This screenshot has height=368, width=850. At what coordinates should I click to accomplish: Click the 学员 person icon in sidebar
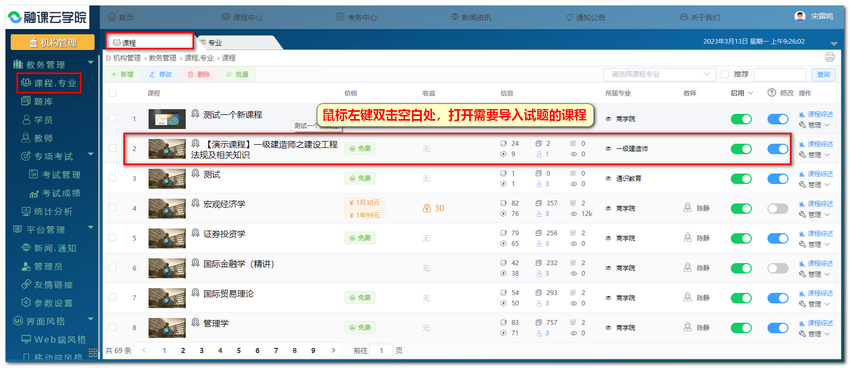click(25, 120)
